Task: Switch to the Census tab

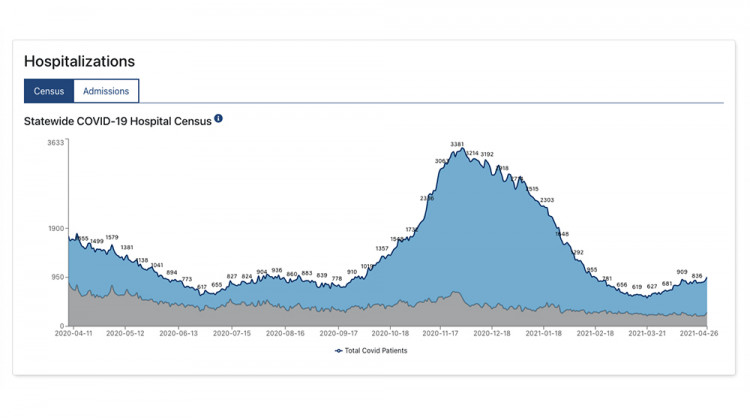Action: (x=49, y=91)
